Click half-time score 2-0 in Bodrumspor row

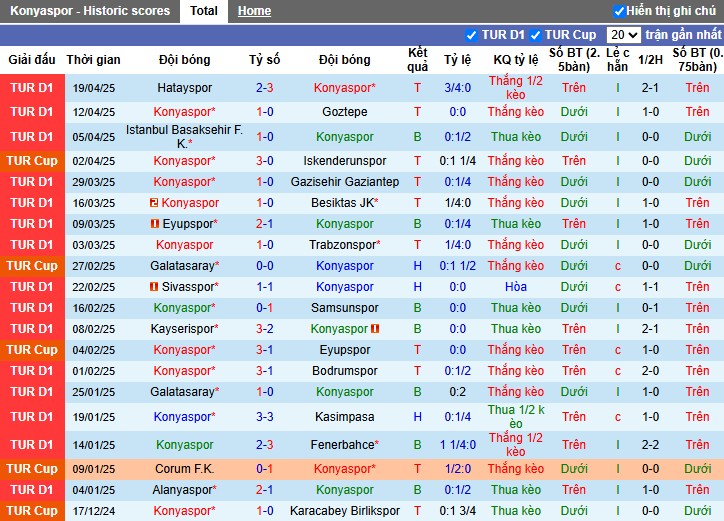[x=650, y=371]
